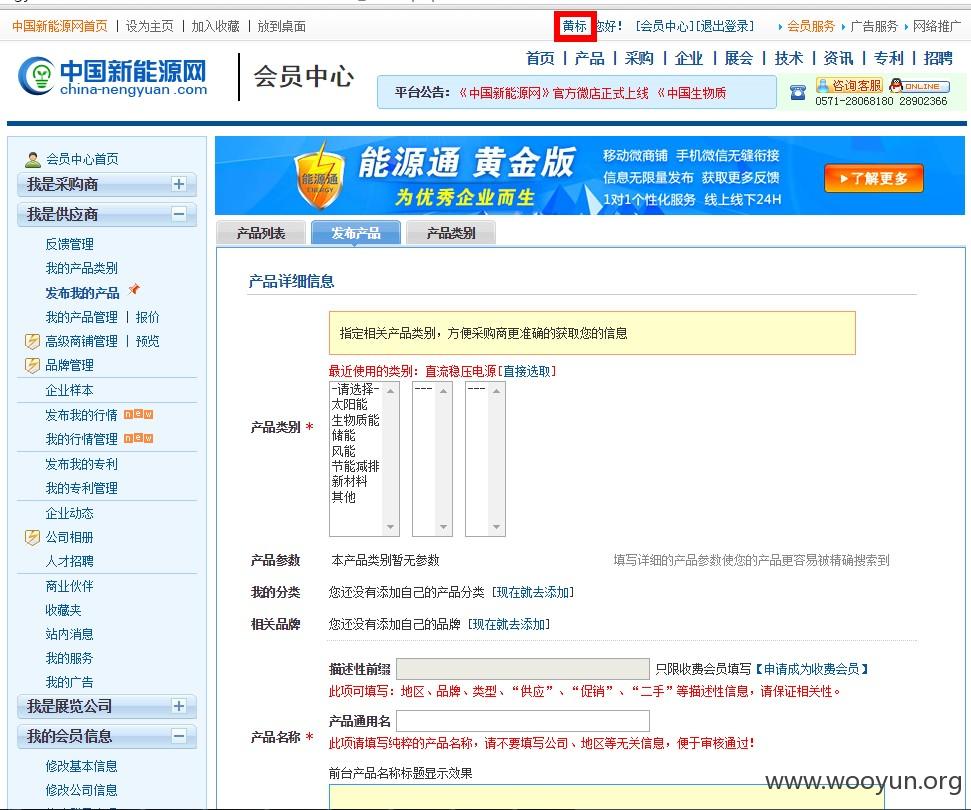Click the QQ ONLINE icon

click(x=919, y=86)
